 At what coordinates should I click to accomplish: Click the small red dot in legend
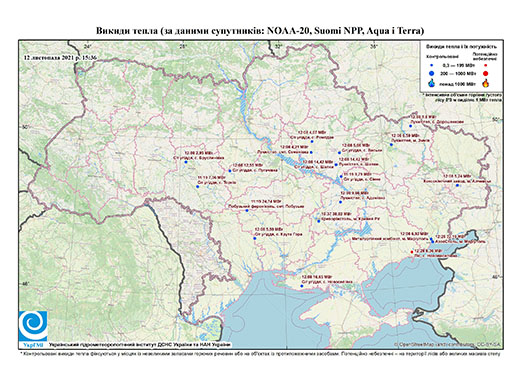[485, 65]
